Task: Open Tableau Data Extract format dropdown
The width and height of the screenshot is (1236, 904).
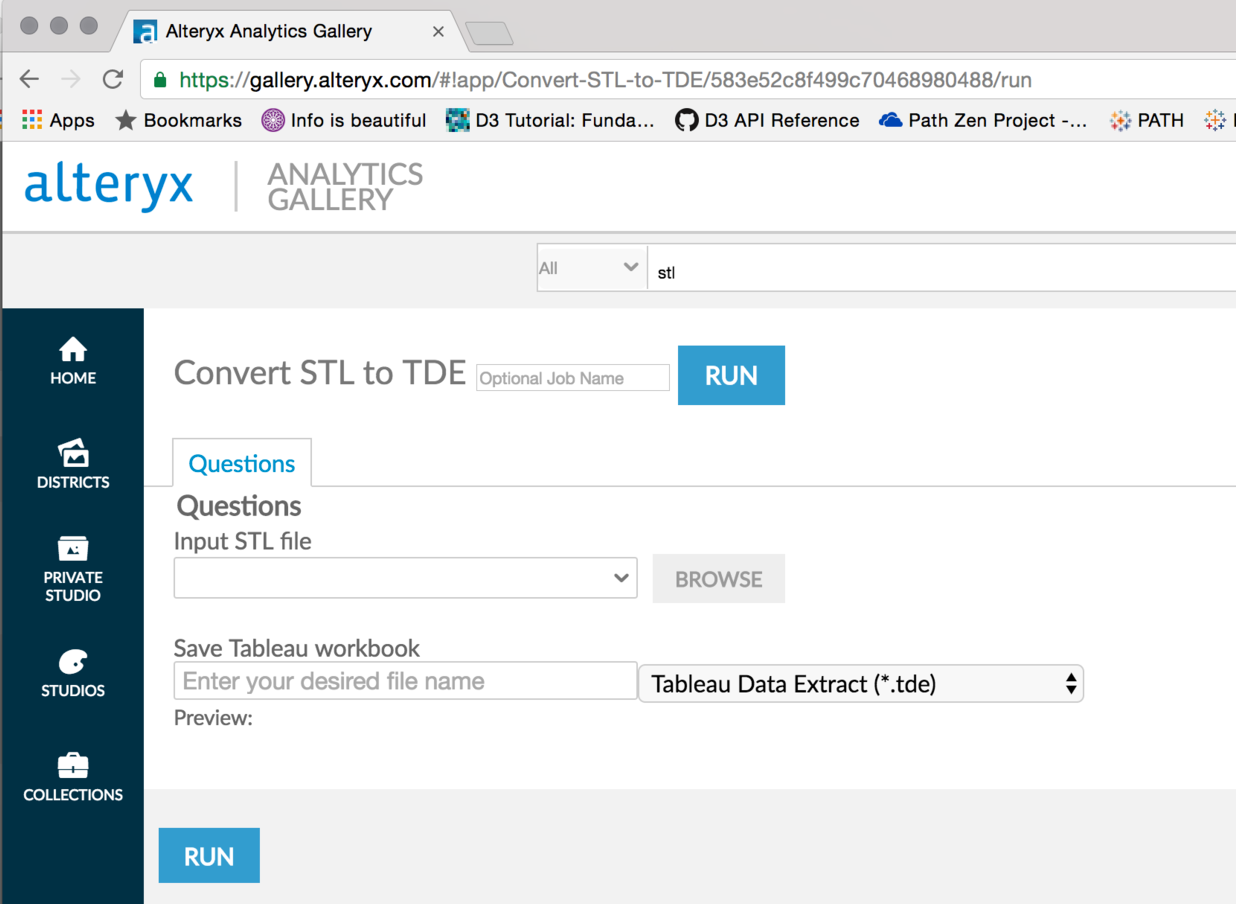Action: 861,684
